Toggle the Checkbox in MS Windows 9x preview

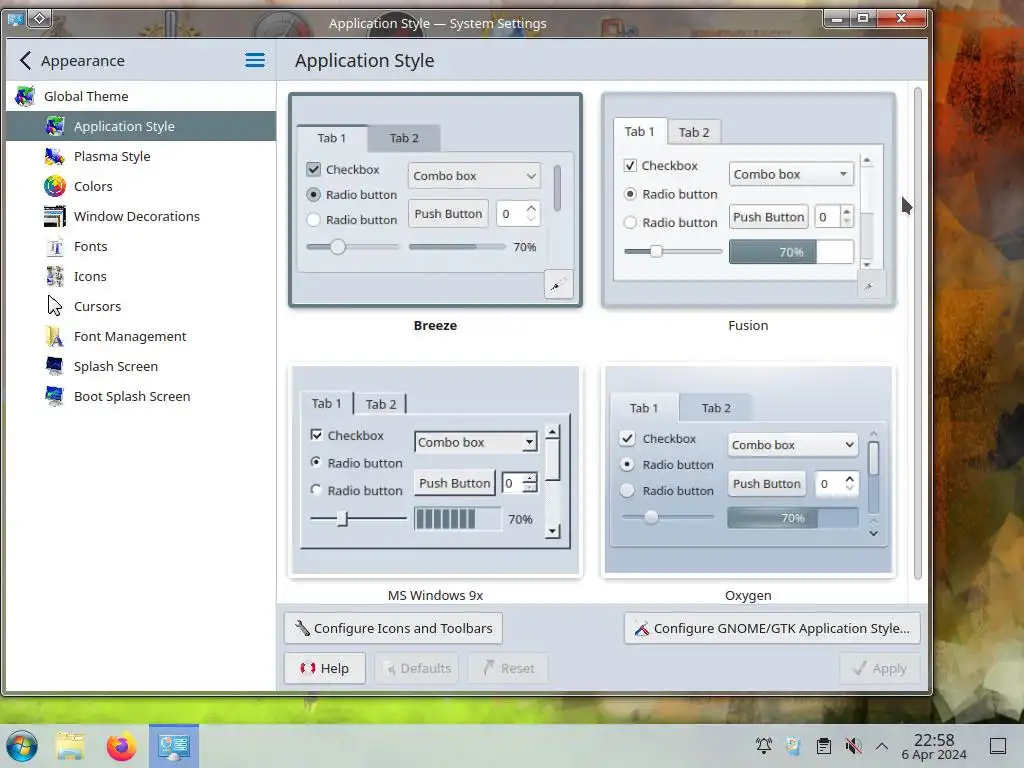click(317, 435)
